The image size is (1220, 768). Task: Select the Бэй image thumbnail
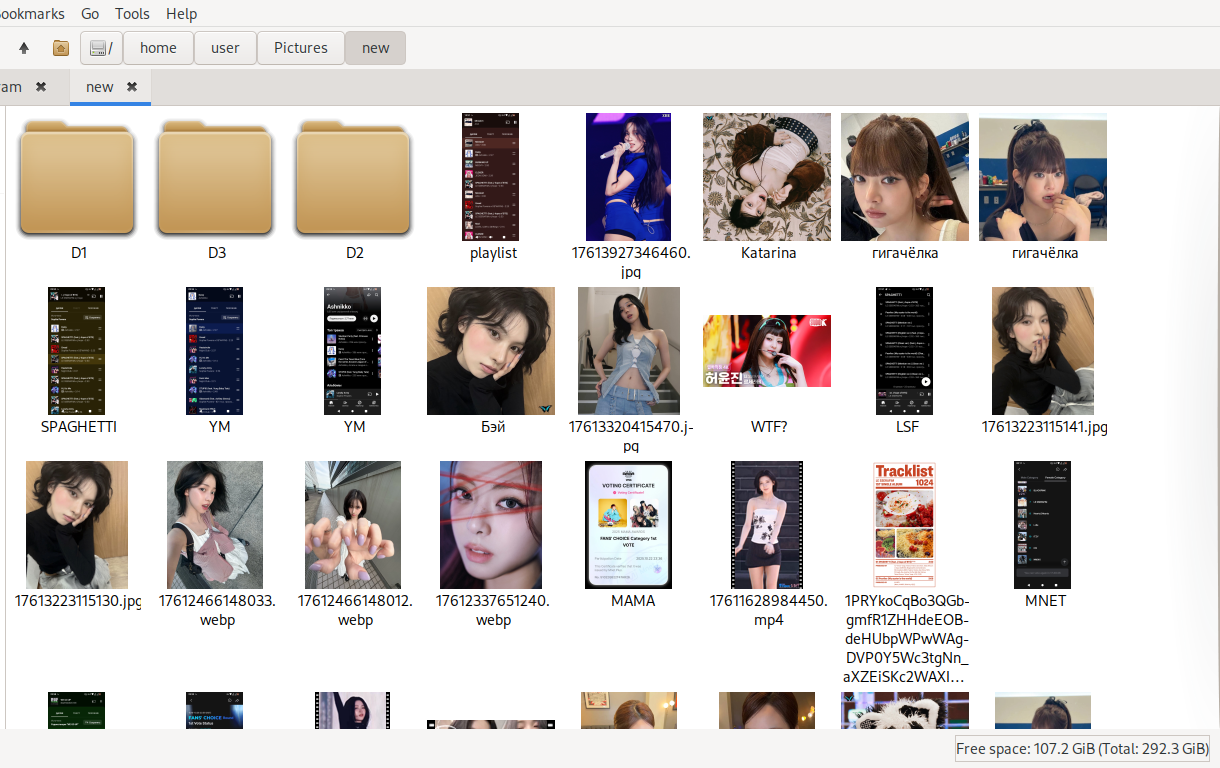point(491,351)
